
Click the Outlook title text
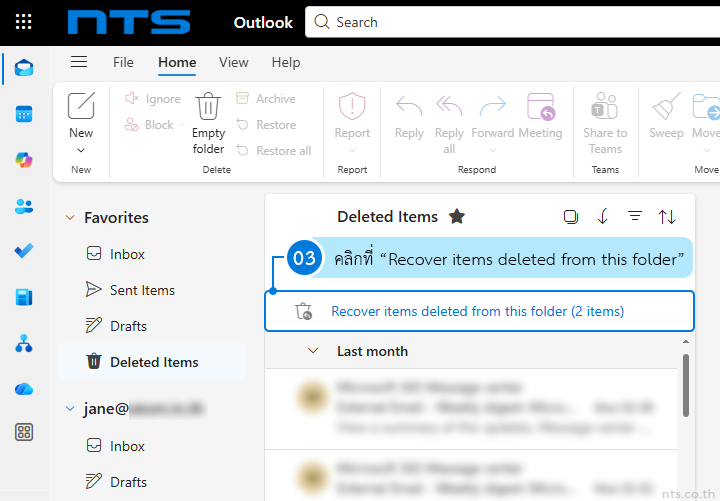(x=263, y=22)
